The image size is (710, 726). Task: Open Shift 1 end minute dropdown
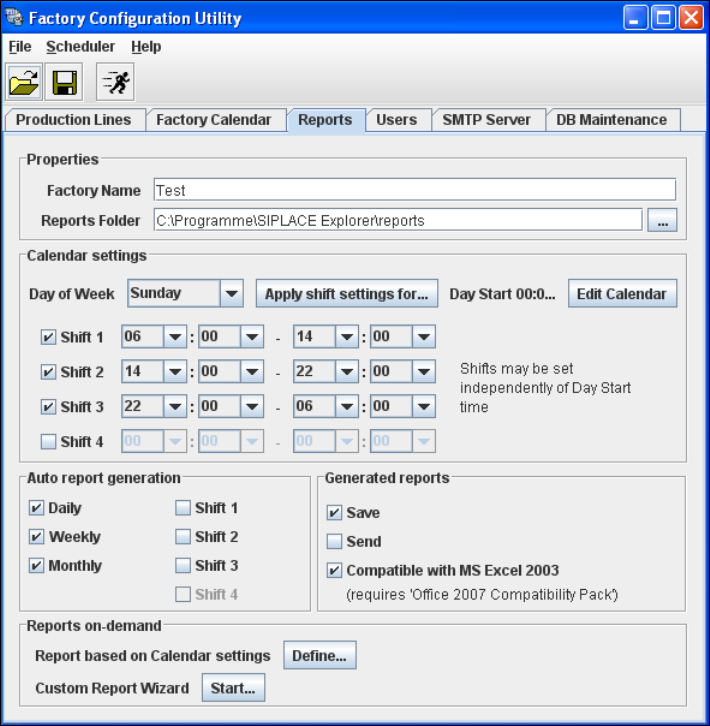[x=402, y=337]
